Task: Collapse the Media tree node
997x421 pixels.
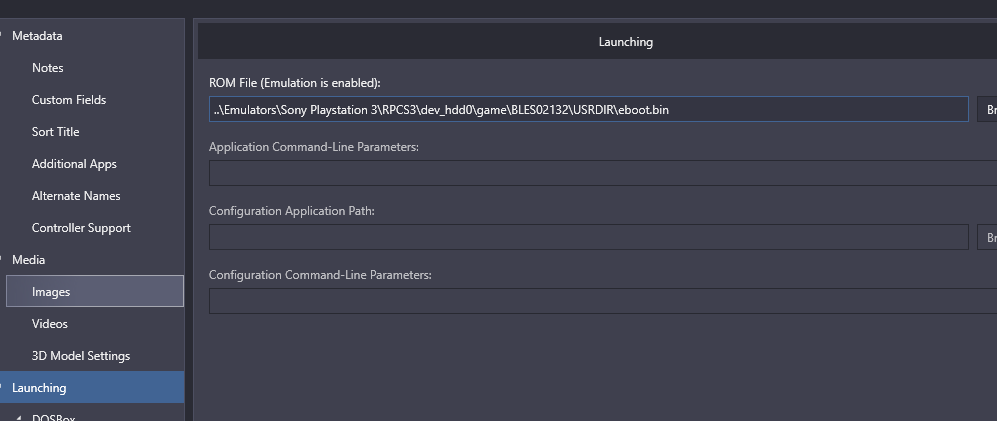Action: point(2,259)
